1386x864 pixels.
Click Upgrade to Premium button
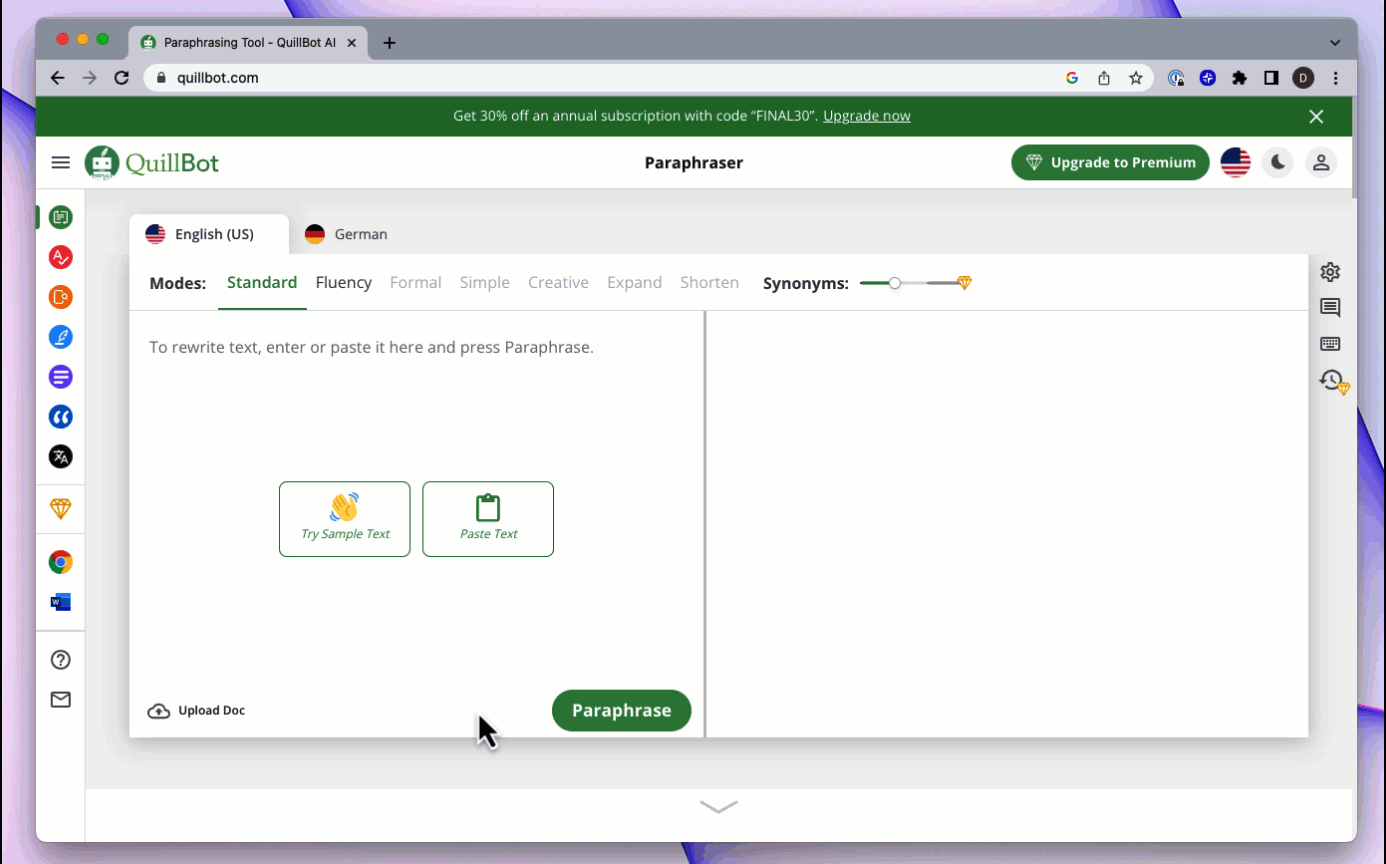[1110, 162]
